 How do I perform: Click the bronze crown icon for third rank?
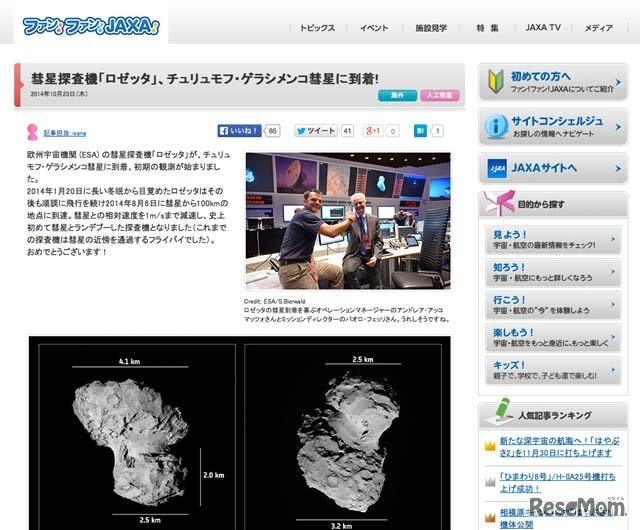pyautogui.click(x=490, y=518)
